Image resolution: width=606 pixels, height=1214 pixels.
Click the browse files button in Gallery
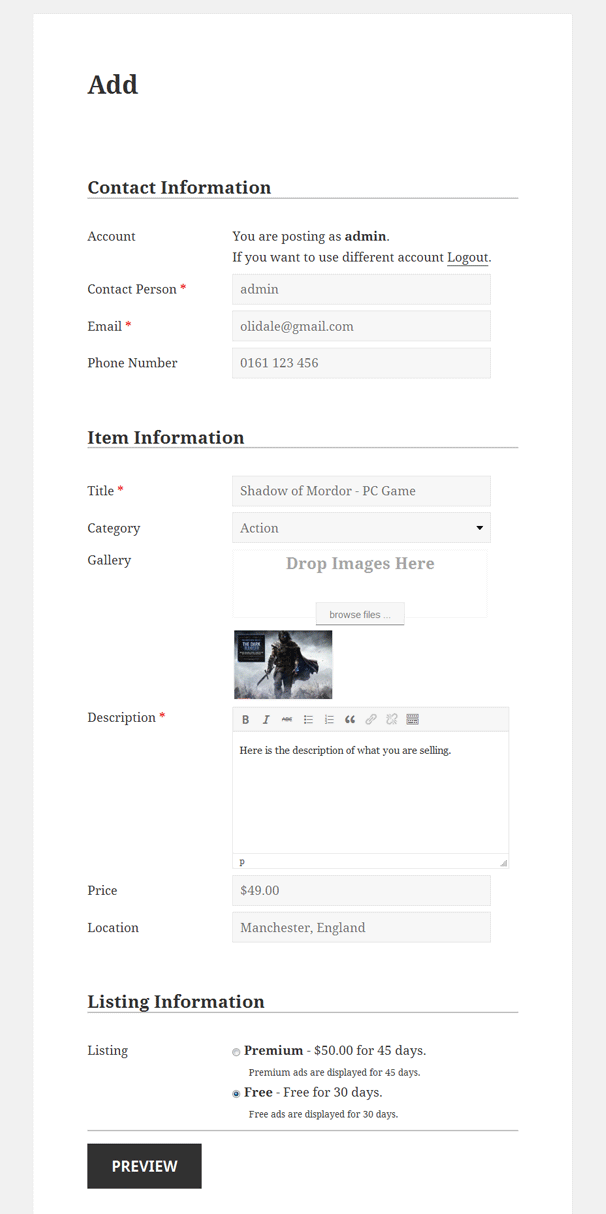point(359,613)
